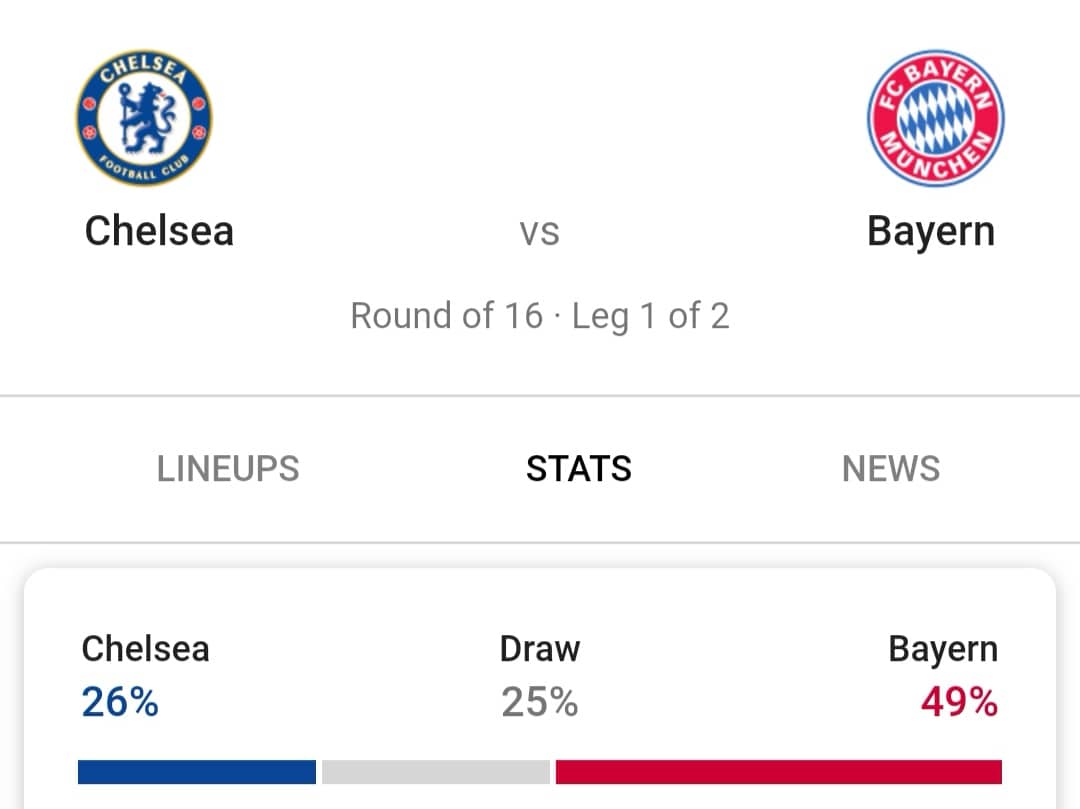Select the STATS tab
Image resolution: width=1080 pixels, height=809 pixels.
tap(579, 469)
